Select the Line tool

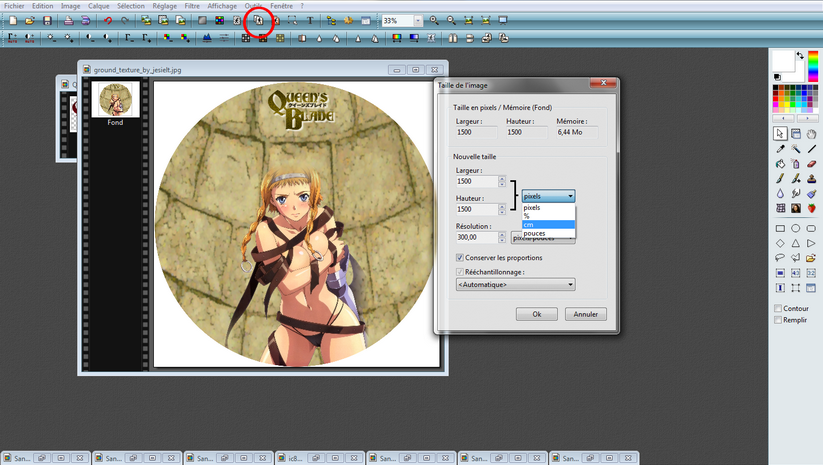click(x=811, y=149)
